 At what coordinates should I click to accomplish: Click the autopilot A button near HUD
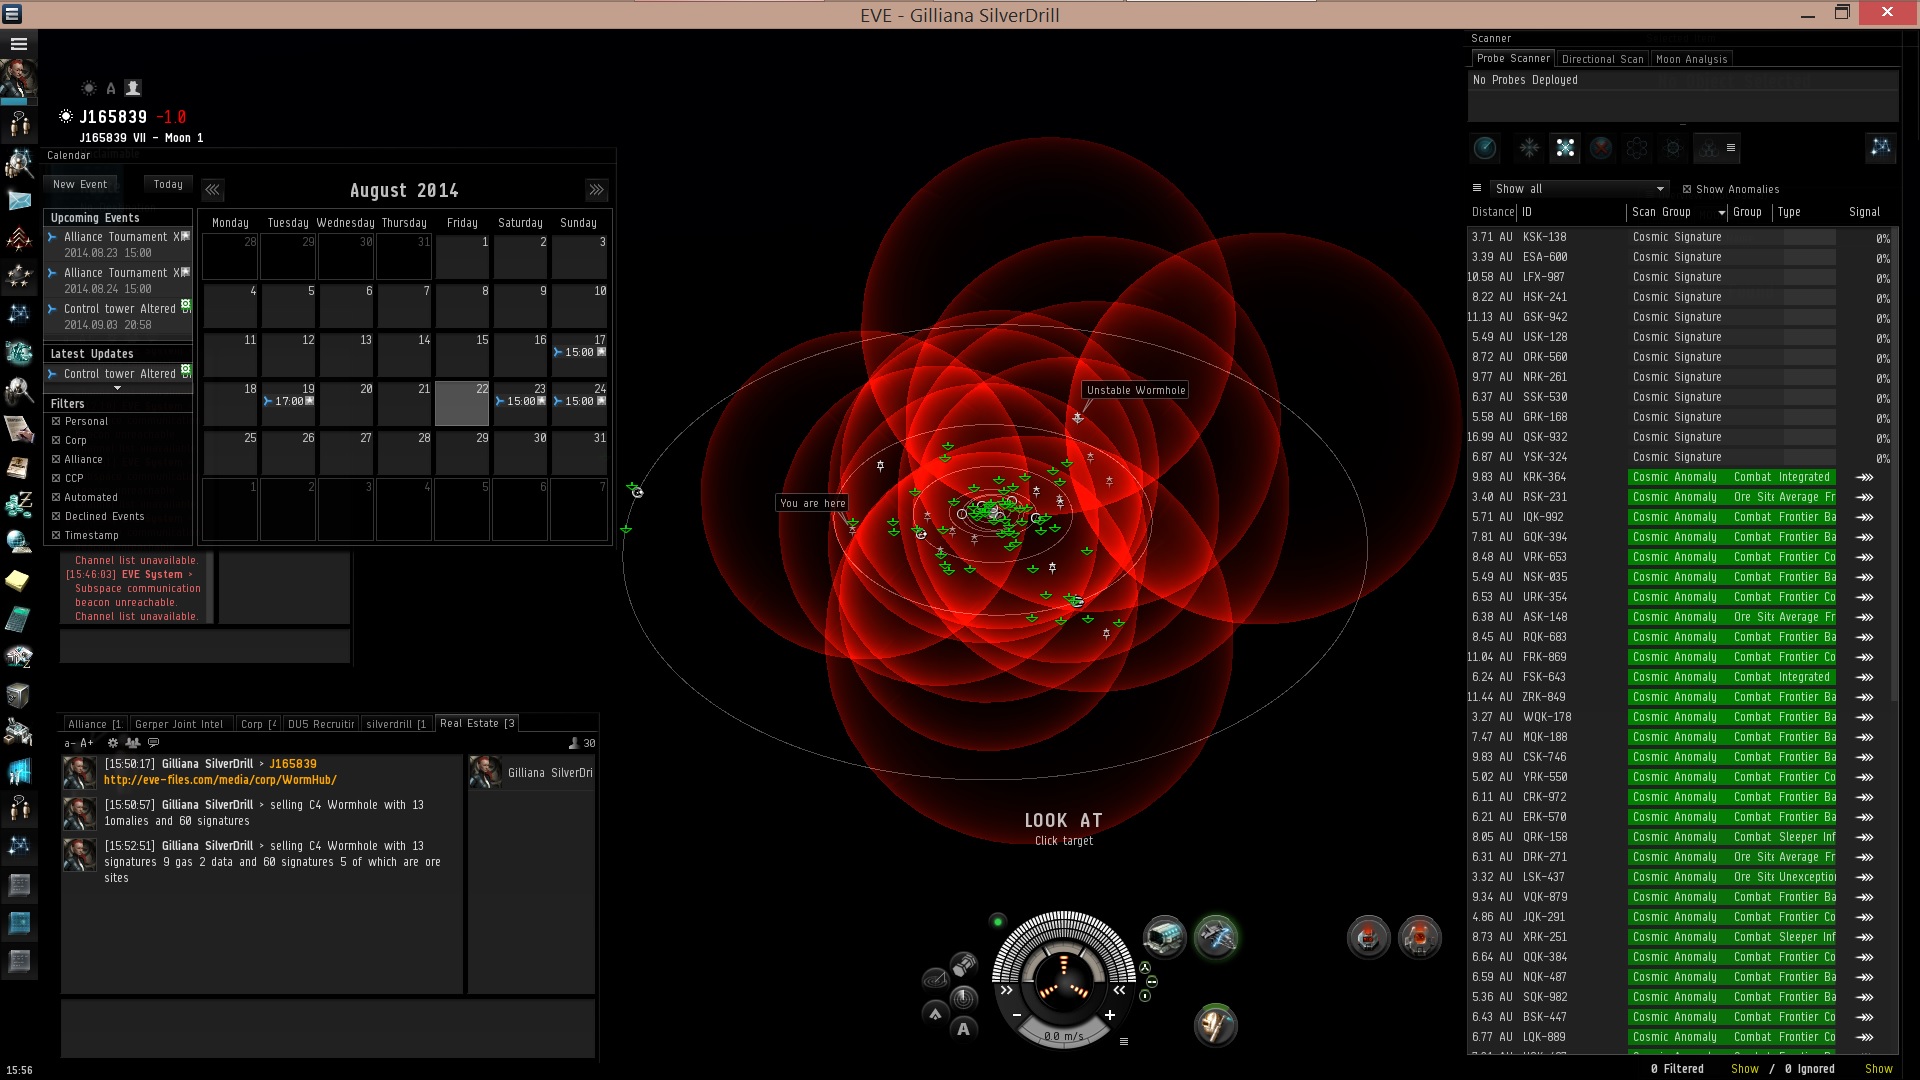coord(963,1029)
